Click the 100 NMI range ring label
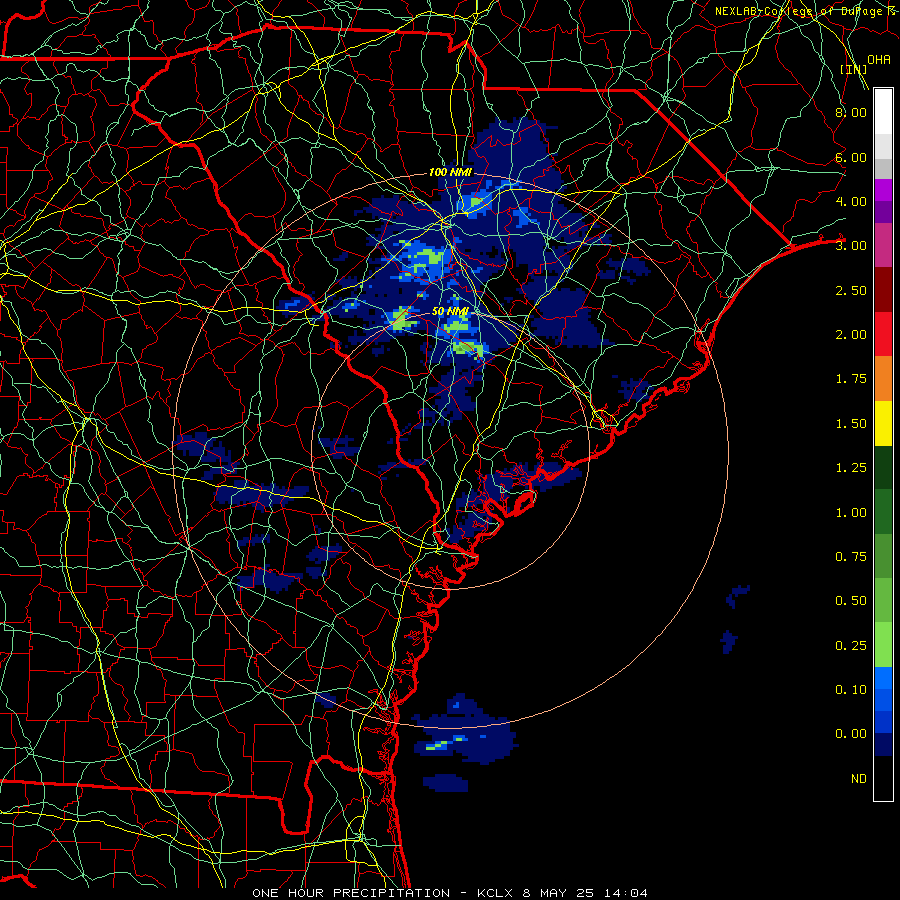The image size is (900, 900). tap(450, 172)
